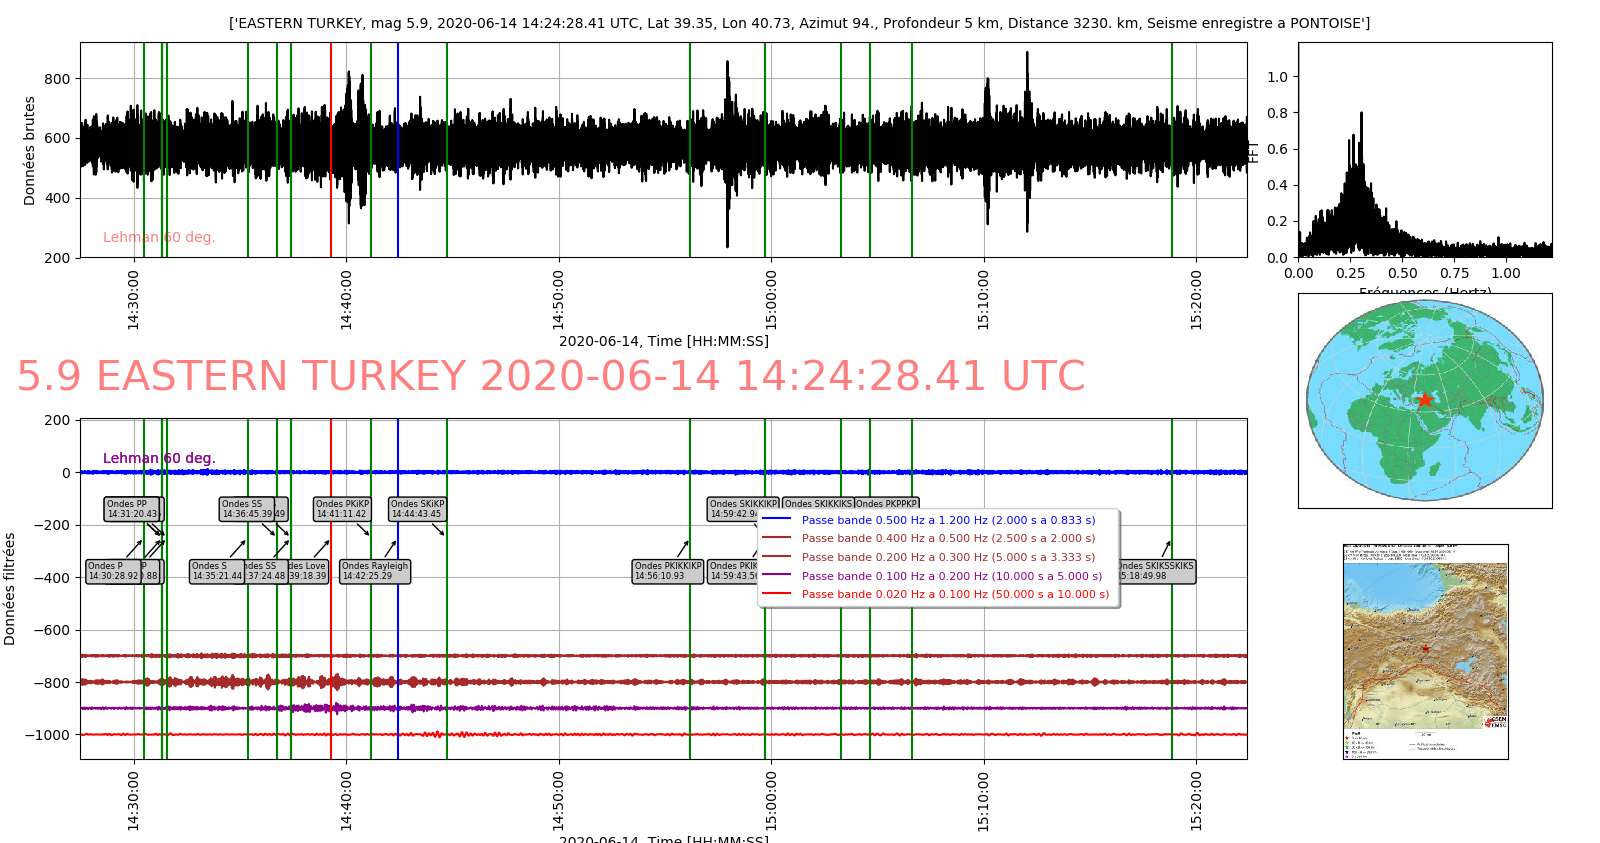This screenshot has height=843, width=1600.
Task: Open the globe map thumbnail
Action: 1425,401
